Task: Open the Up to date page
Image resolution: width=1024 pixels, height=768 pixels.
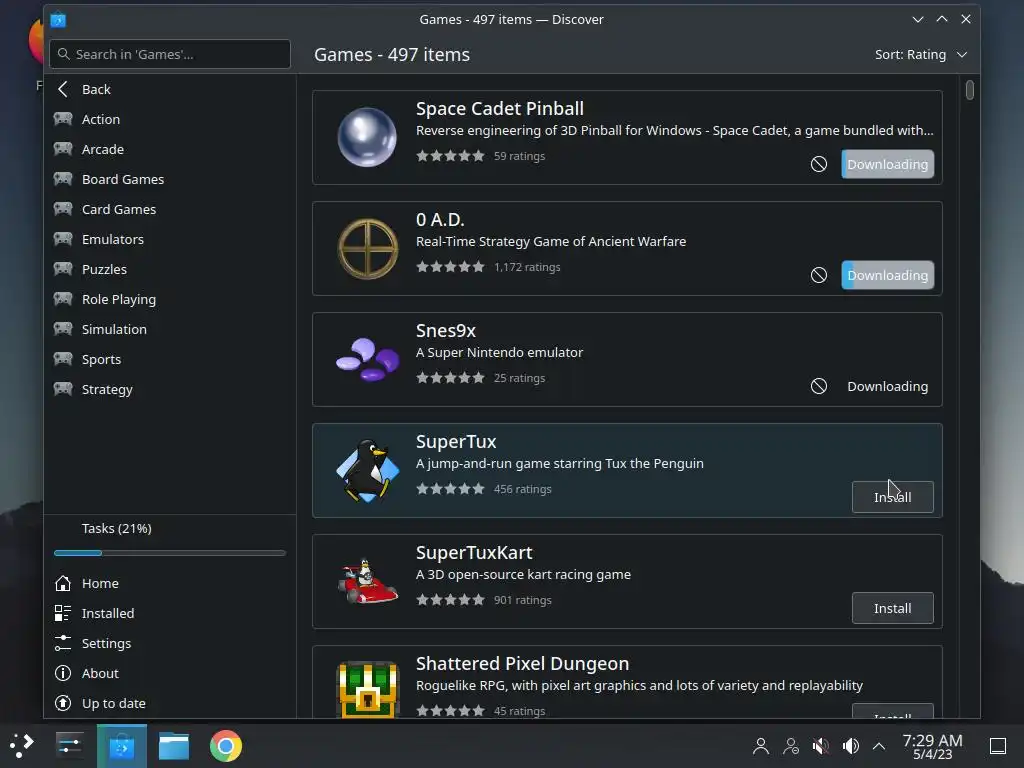Action: pyautogui.click(x=170, y=703)
